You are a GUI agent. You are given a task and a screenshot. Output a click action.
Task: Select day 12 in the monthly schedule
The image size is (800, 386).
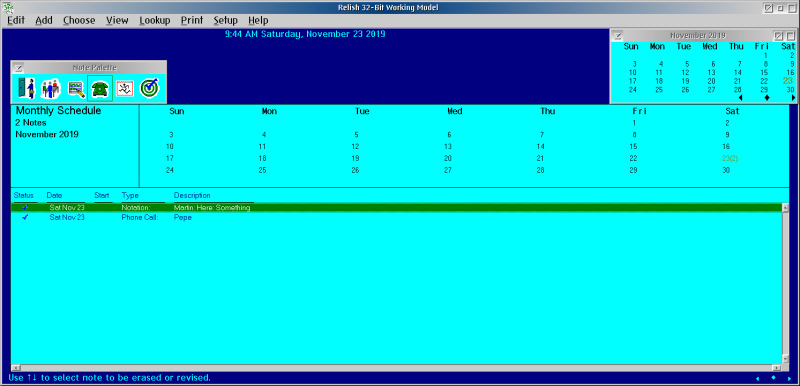tap(356, 147)
